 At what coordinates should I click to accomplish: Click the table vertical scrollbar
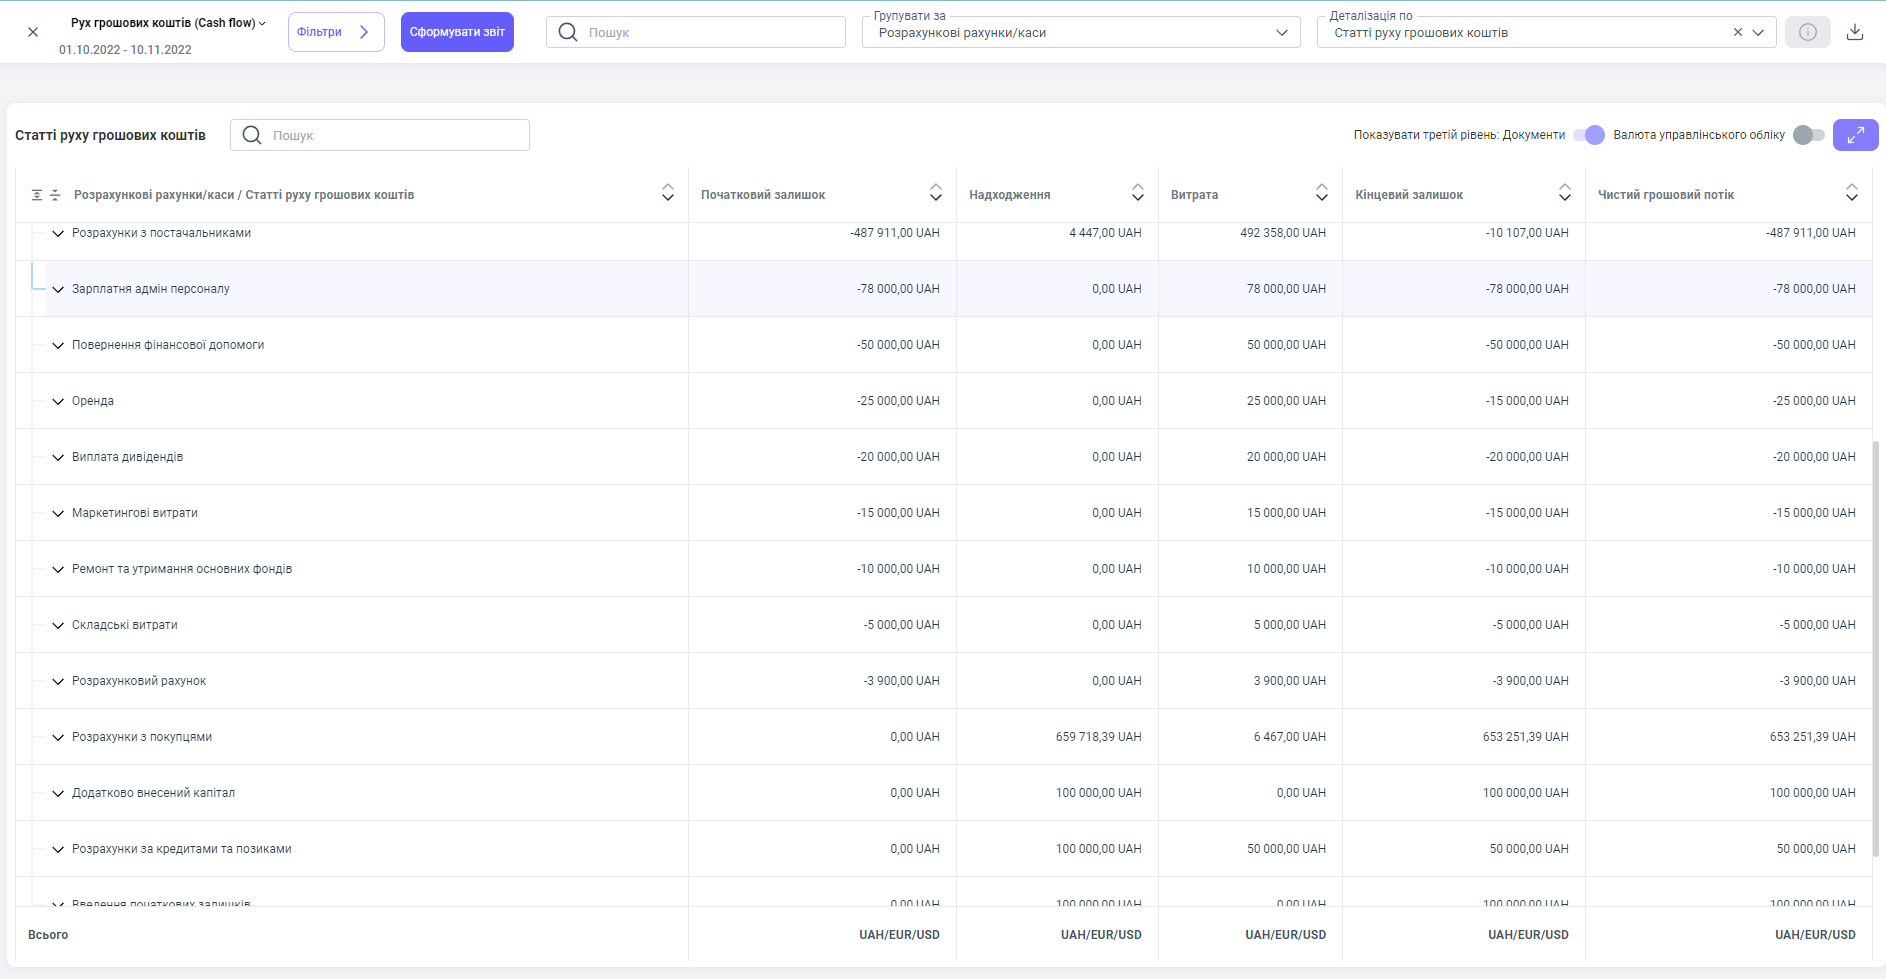(1875, 648)
